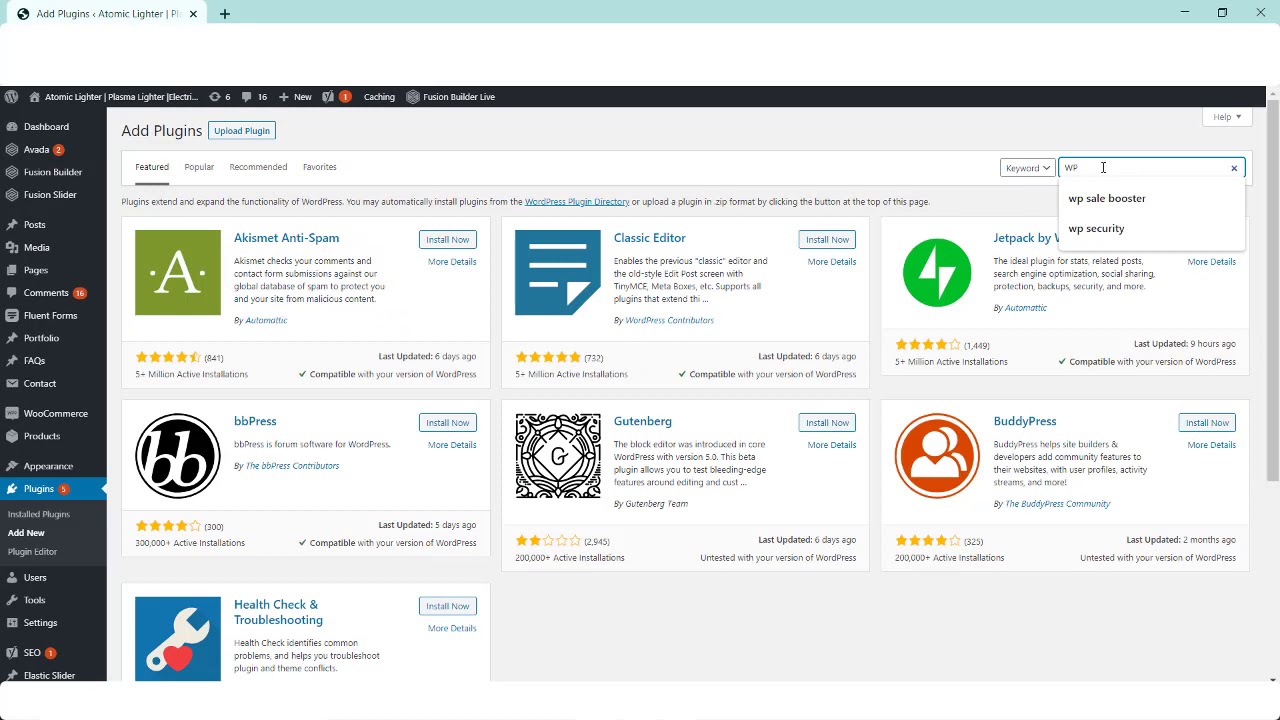1280x720 pixels.
Task: Open Plugin Editor submenu item
Action: (x=32, y=552)
